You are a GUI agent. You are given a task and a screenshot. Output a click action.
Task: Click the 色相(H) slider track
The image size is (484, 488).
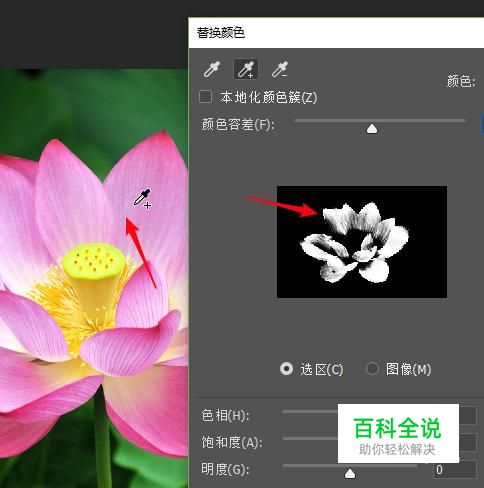pos(310,412)
